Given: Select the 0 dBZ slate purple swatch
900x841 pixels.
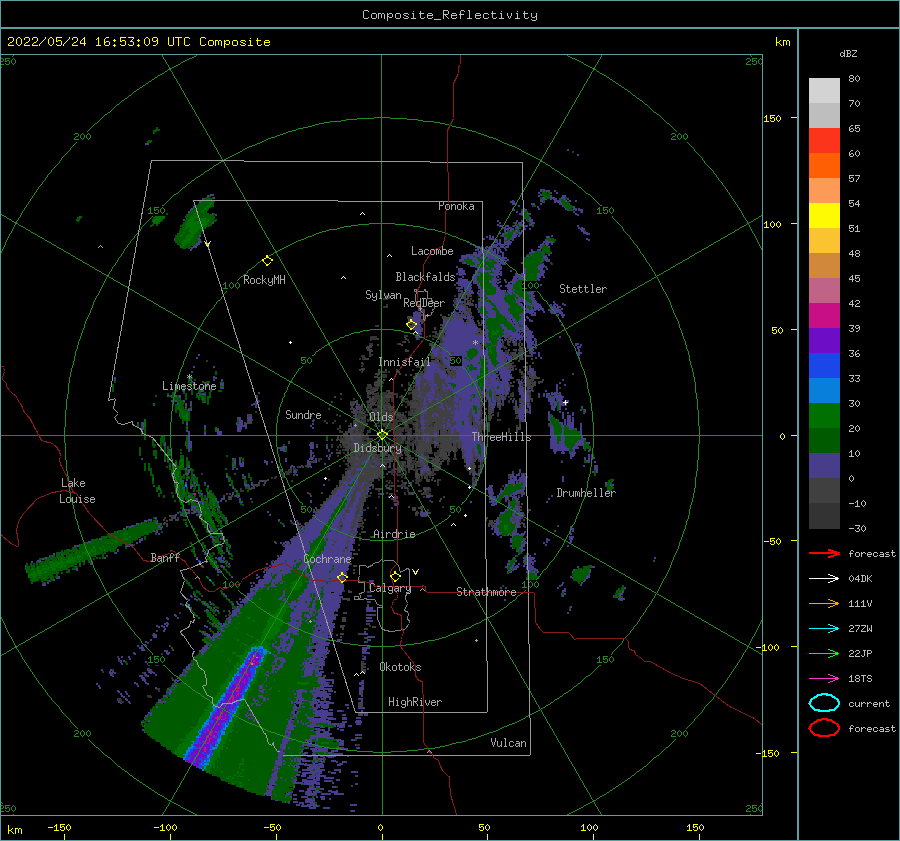Looking at the screenshot, I should coord(824,466).
